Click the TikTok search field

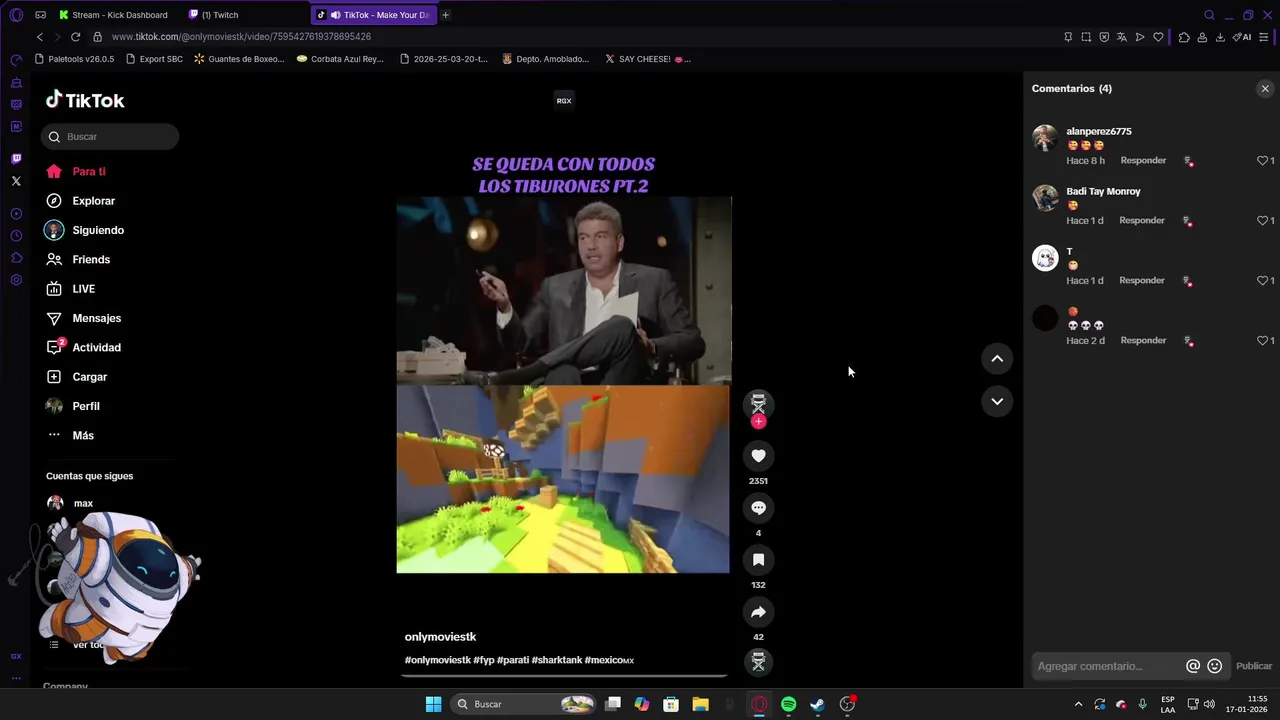point(110,137)
